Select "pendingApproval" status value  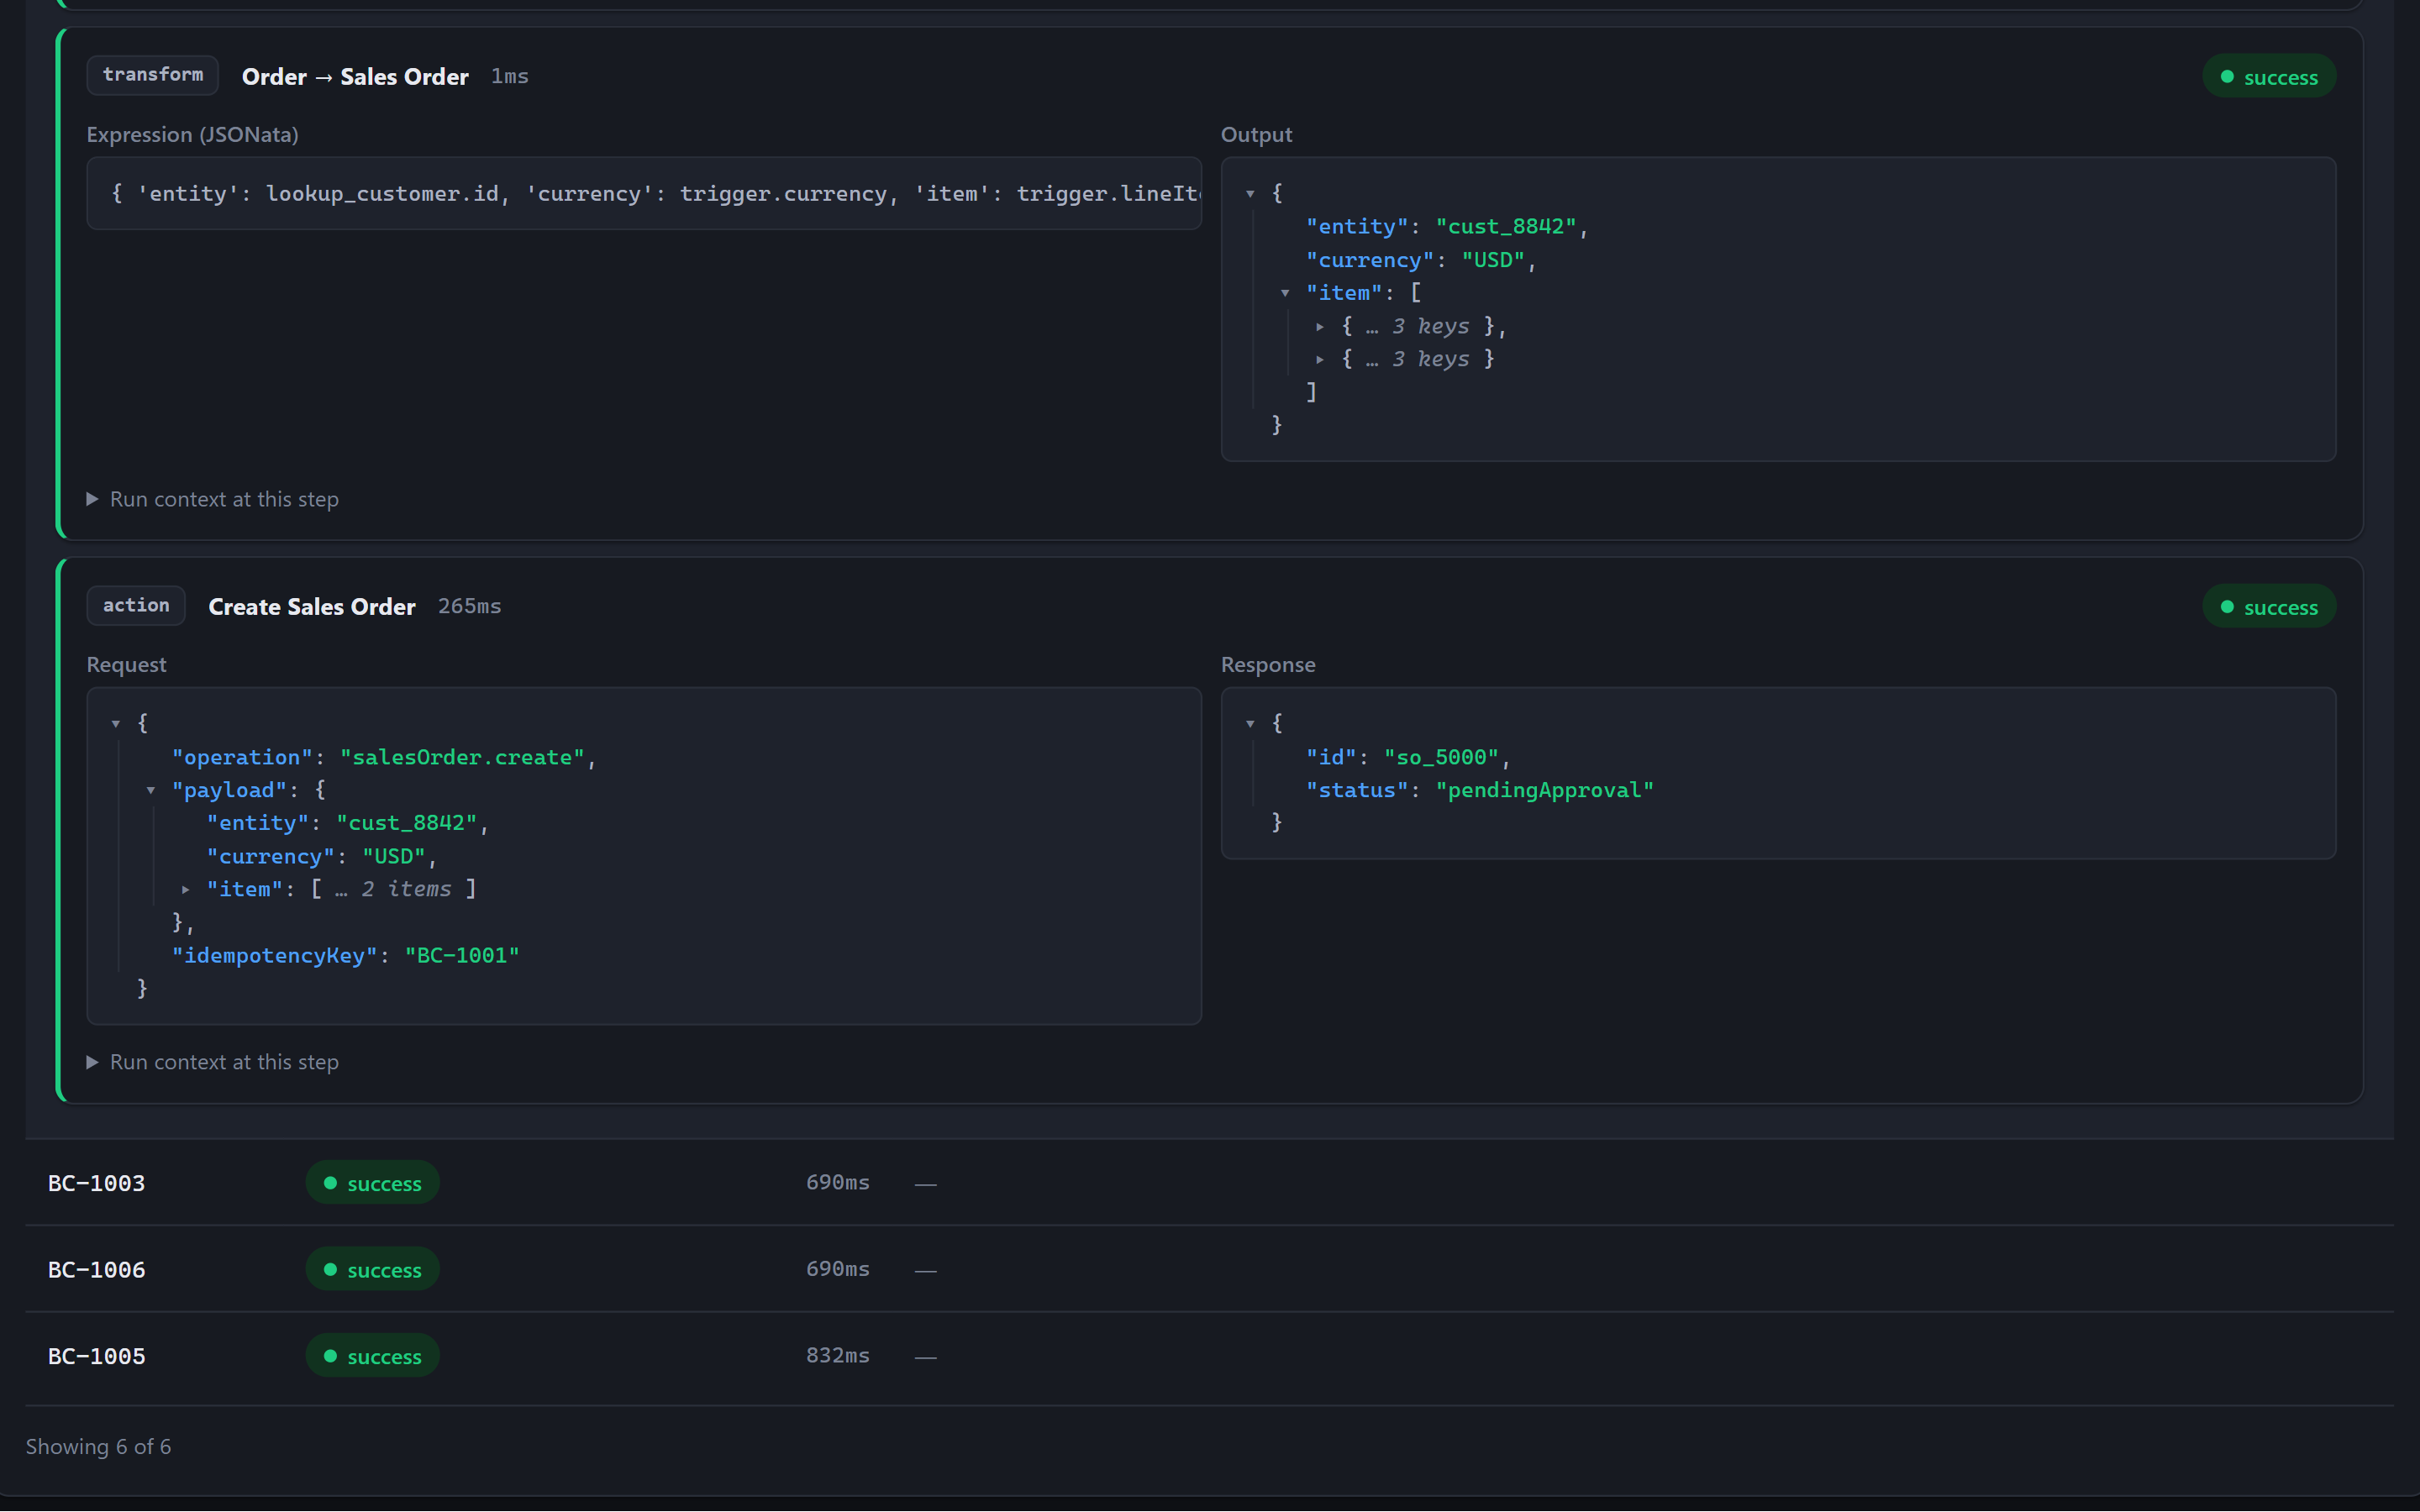[x=1545, y=790]
